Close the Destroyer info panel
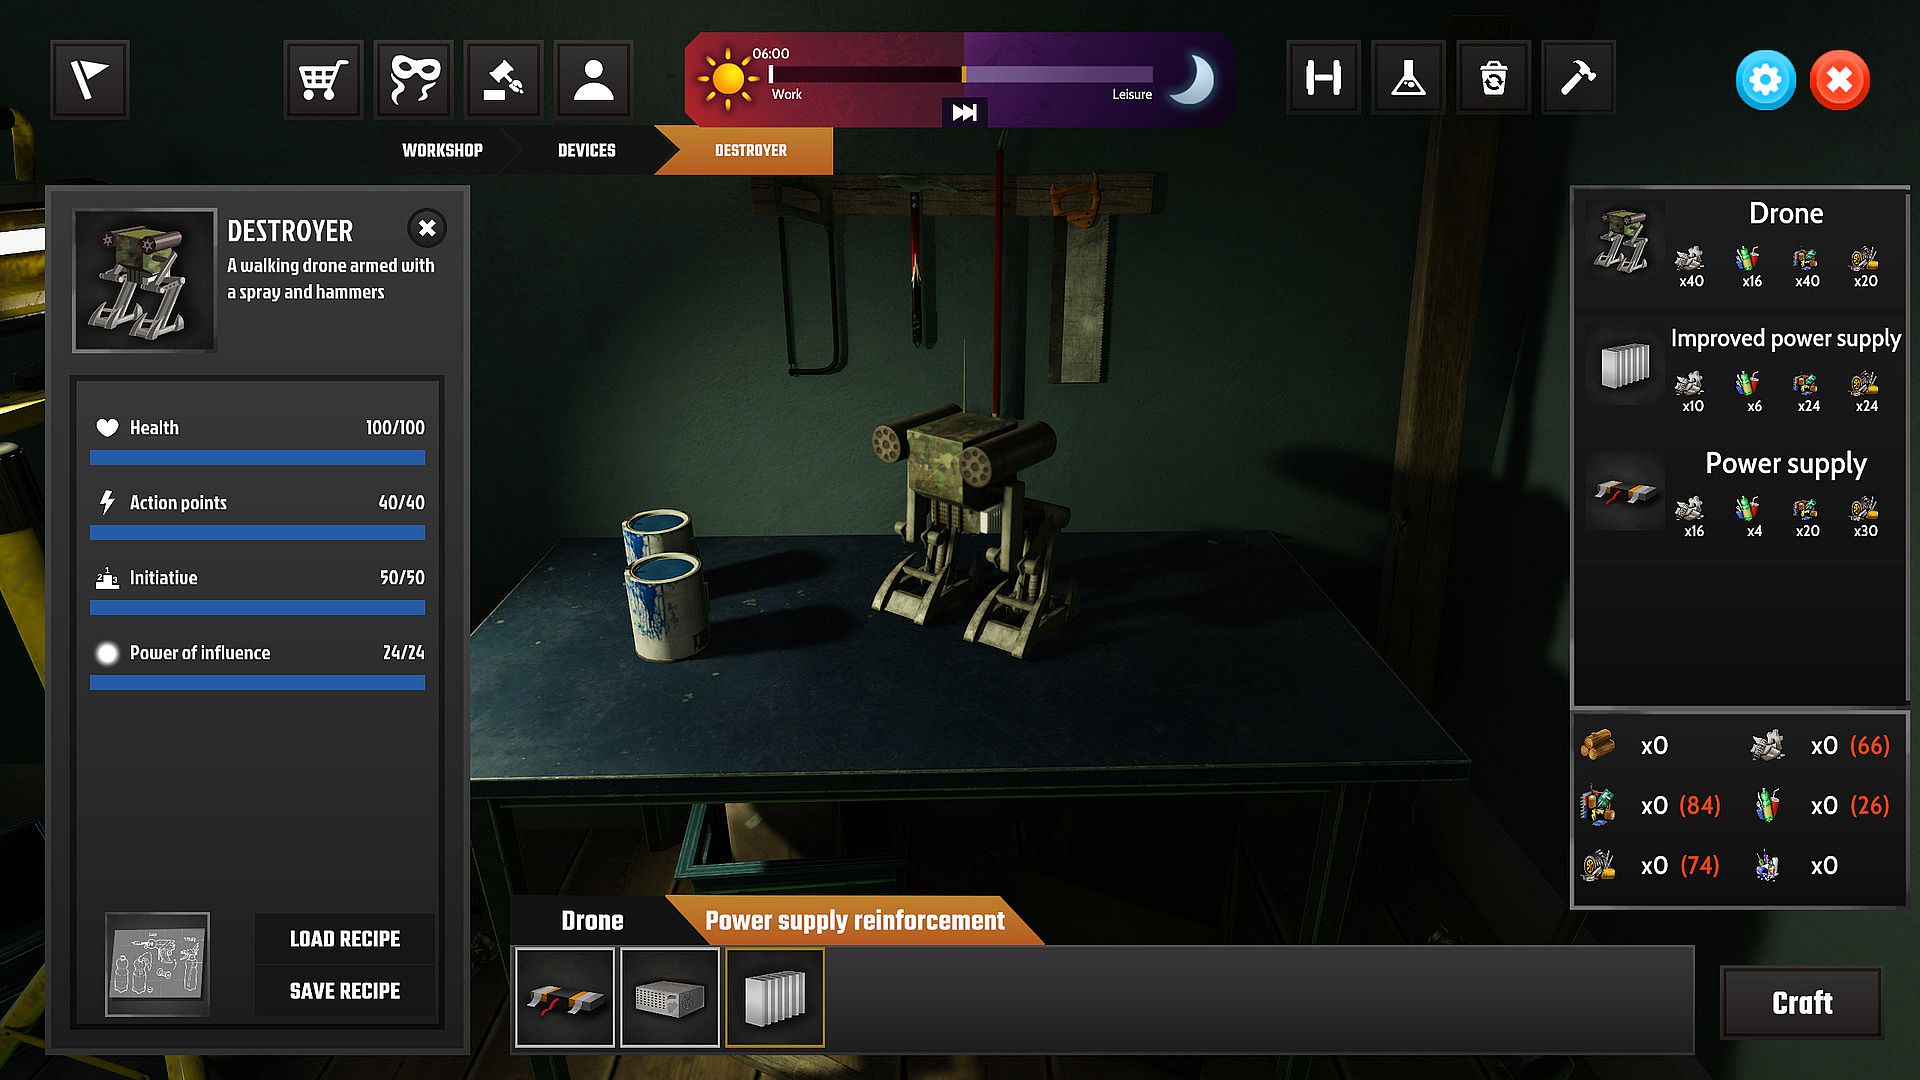Image resolution: width=1920 pixels, height=1080 pixels. click(427, 228)
